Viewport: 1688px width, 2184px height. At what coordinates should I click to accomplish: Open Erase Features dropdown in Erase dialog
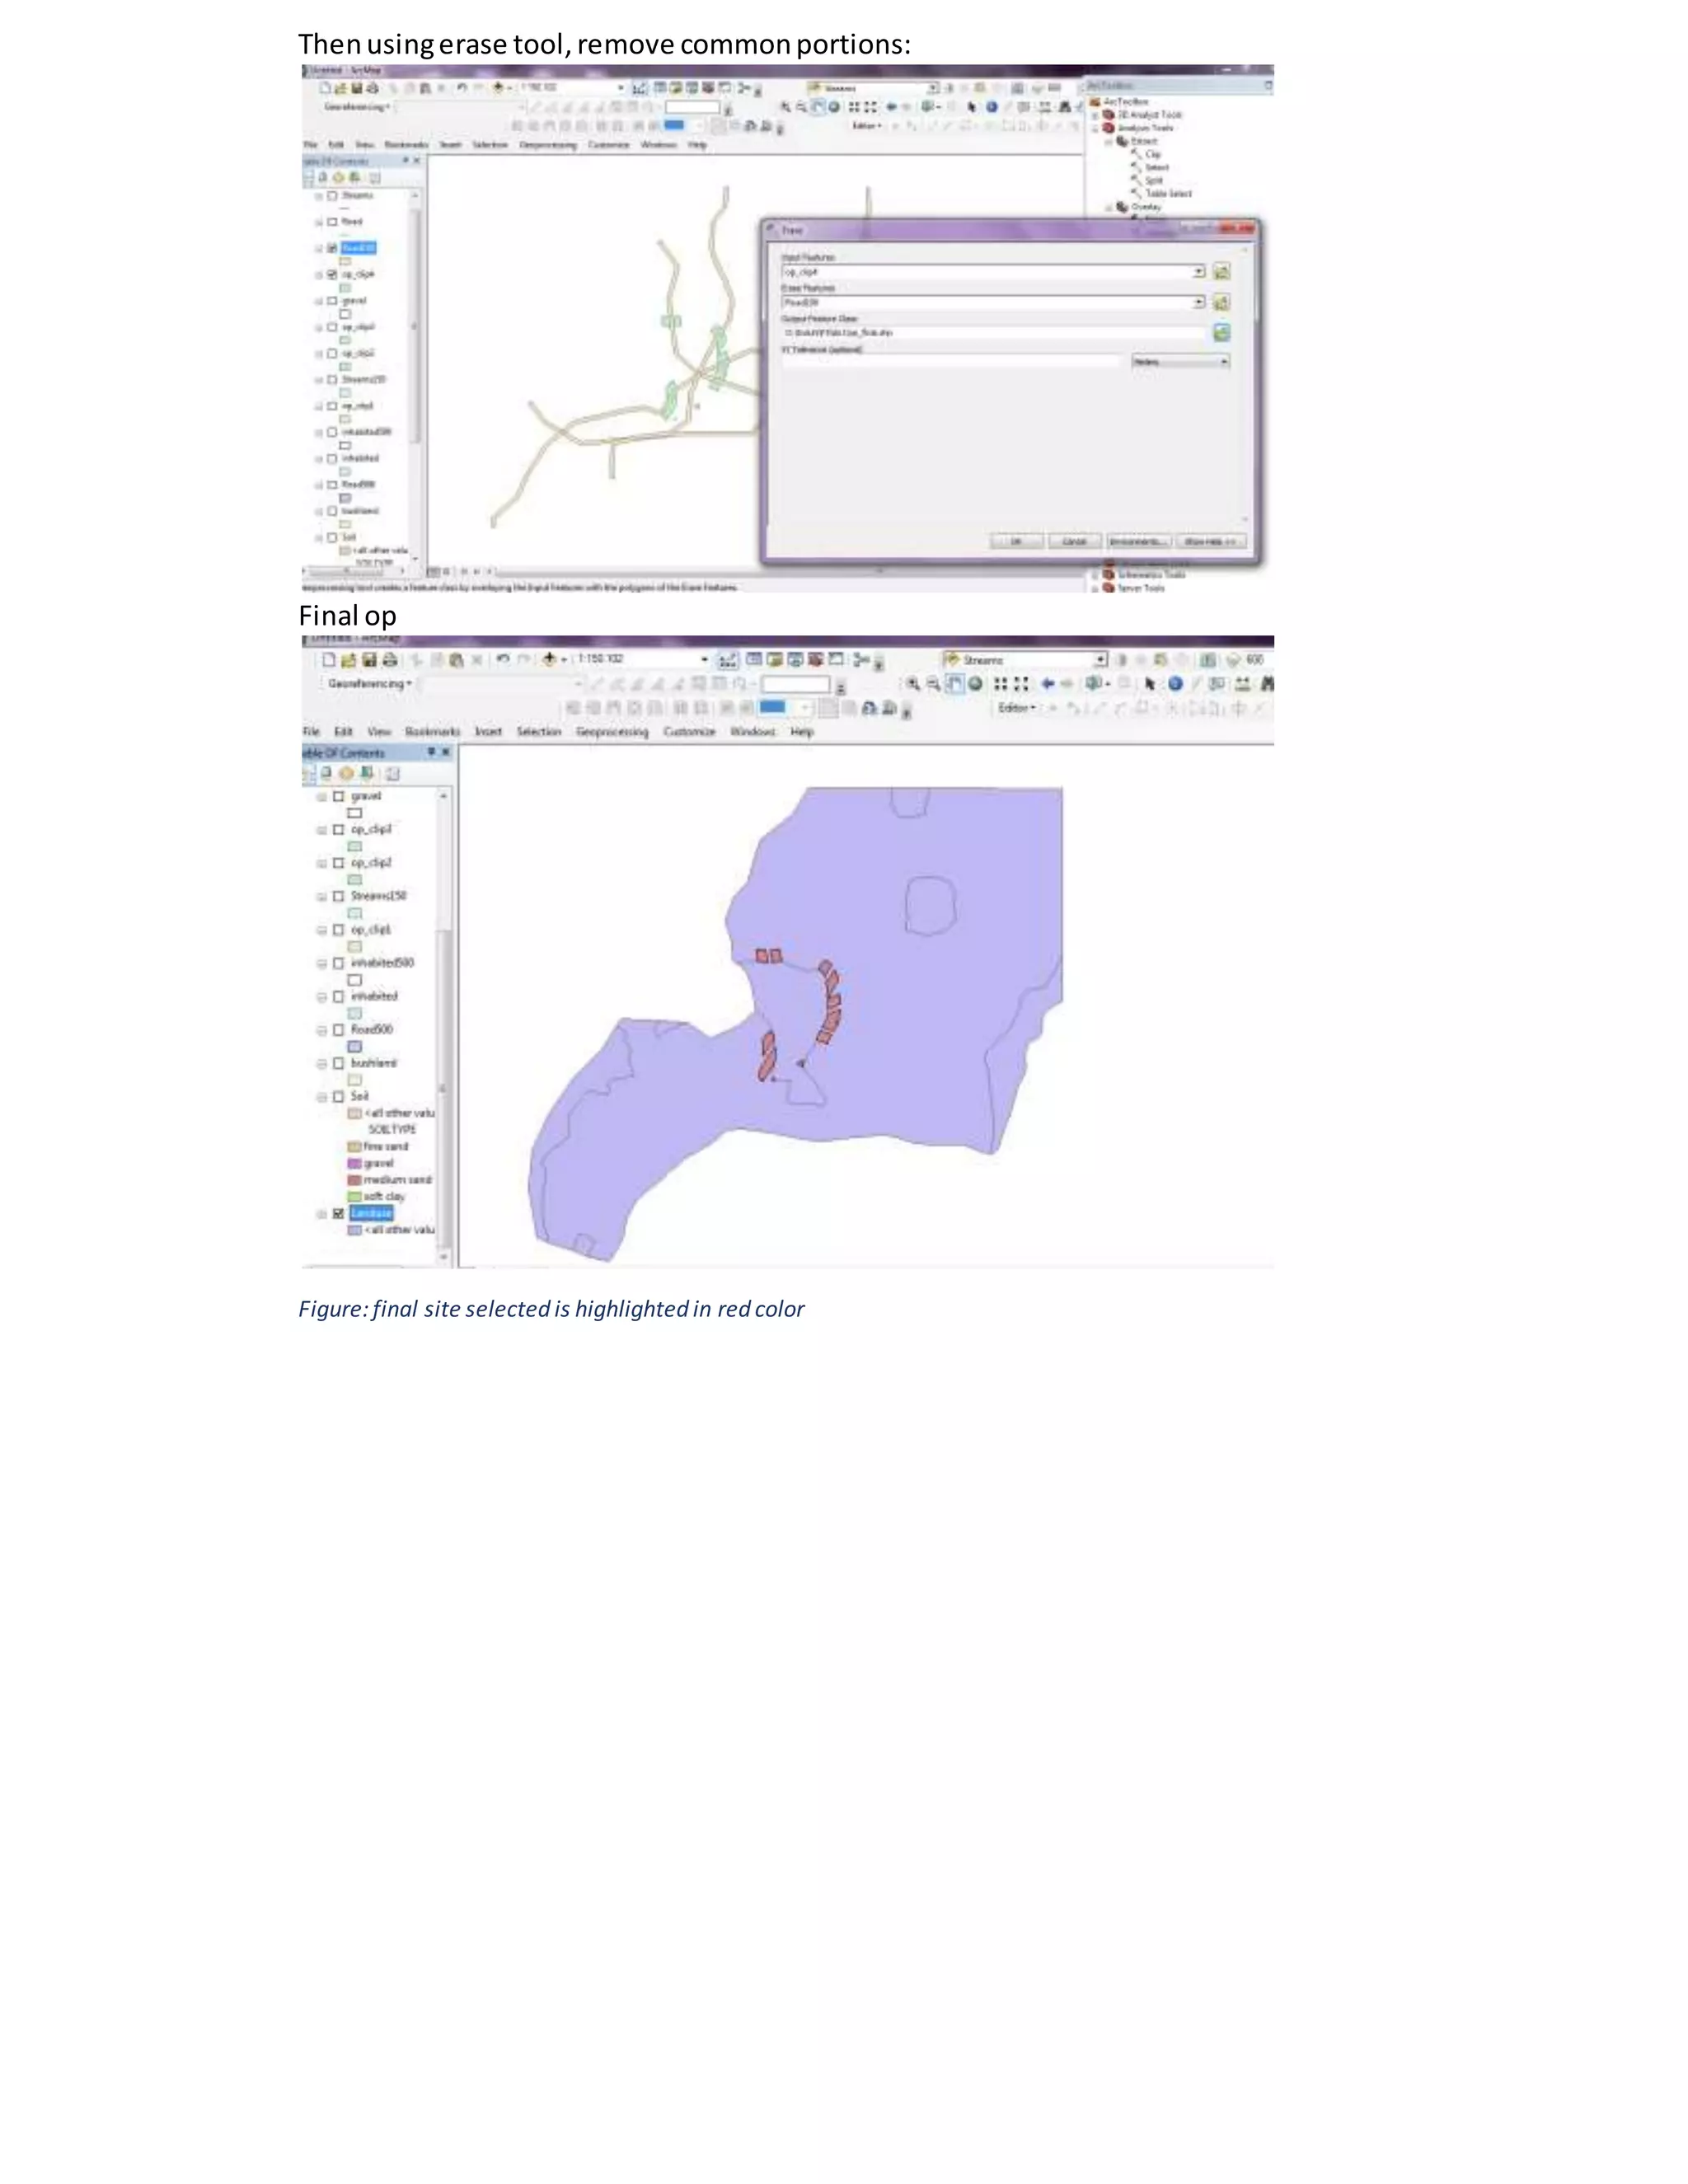[x=1198, y=302]
